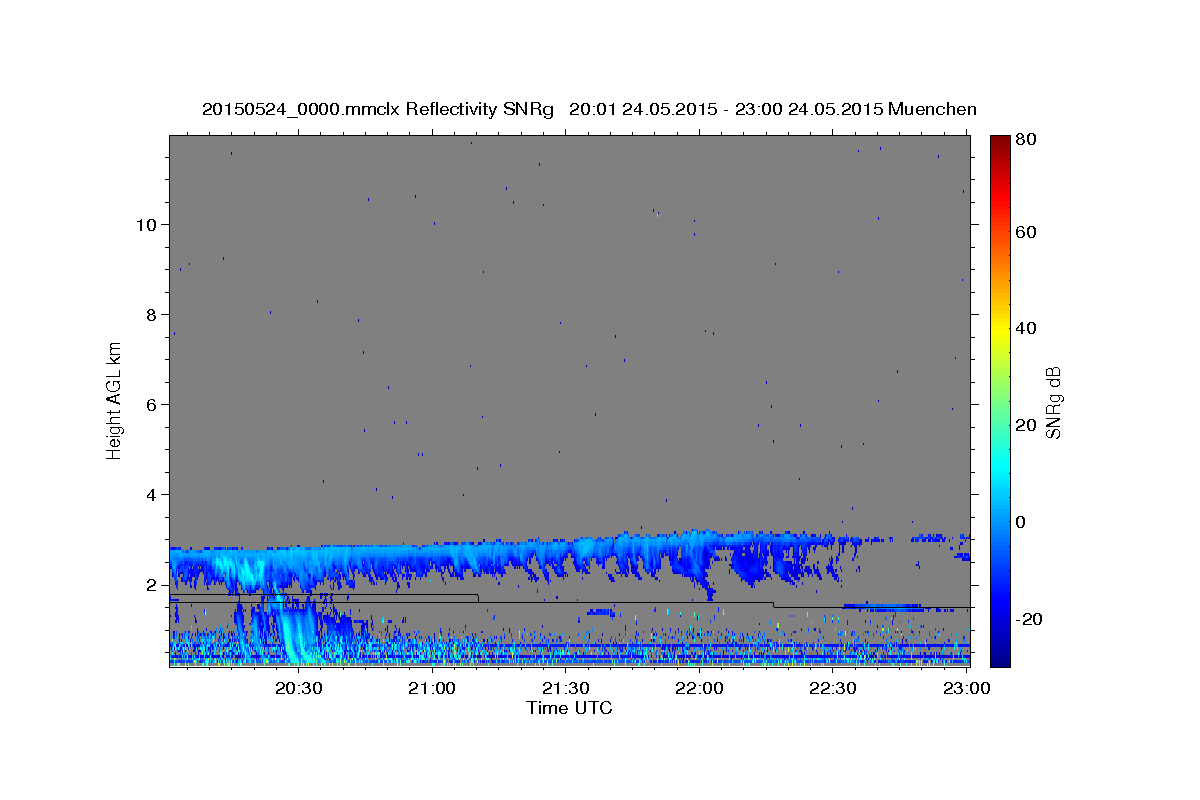Click the 21:00 time tick label
The image size is (1200, 800).
[433, 688]
